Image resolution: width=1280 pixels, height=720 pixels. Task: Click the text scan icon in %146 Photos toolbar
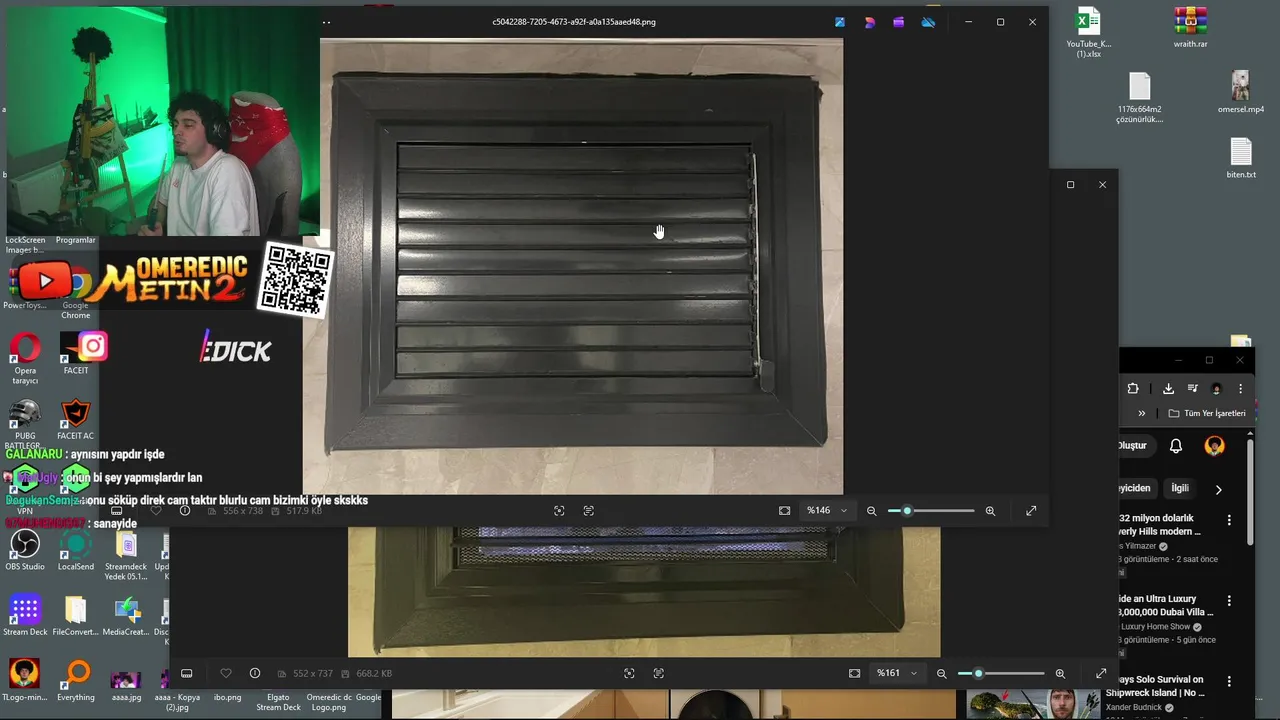589,510
